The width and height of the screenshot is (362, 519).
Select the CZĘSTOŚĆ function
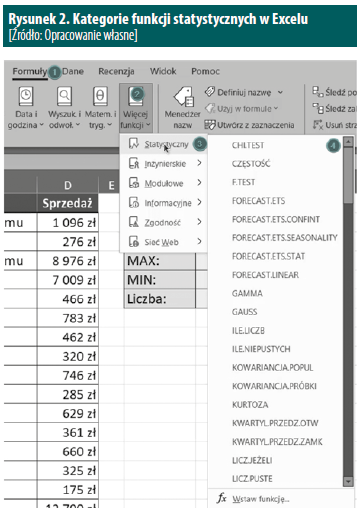pyautogui.click(x=251, y=164)
